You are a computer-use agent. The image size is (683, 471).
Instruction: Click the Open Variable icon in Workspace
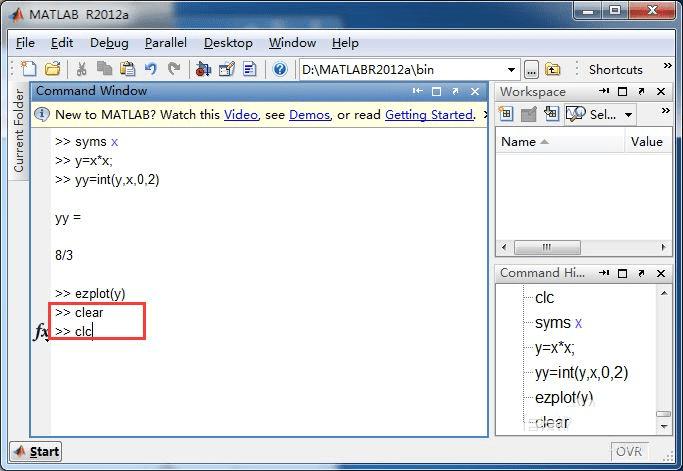tap(528, 115)
